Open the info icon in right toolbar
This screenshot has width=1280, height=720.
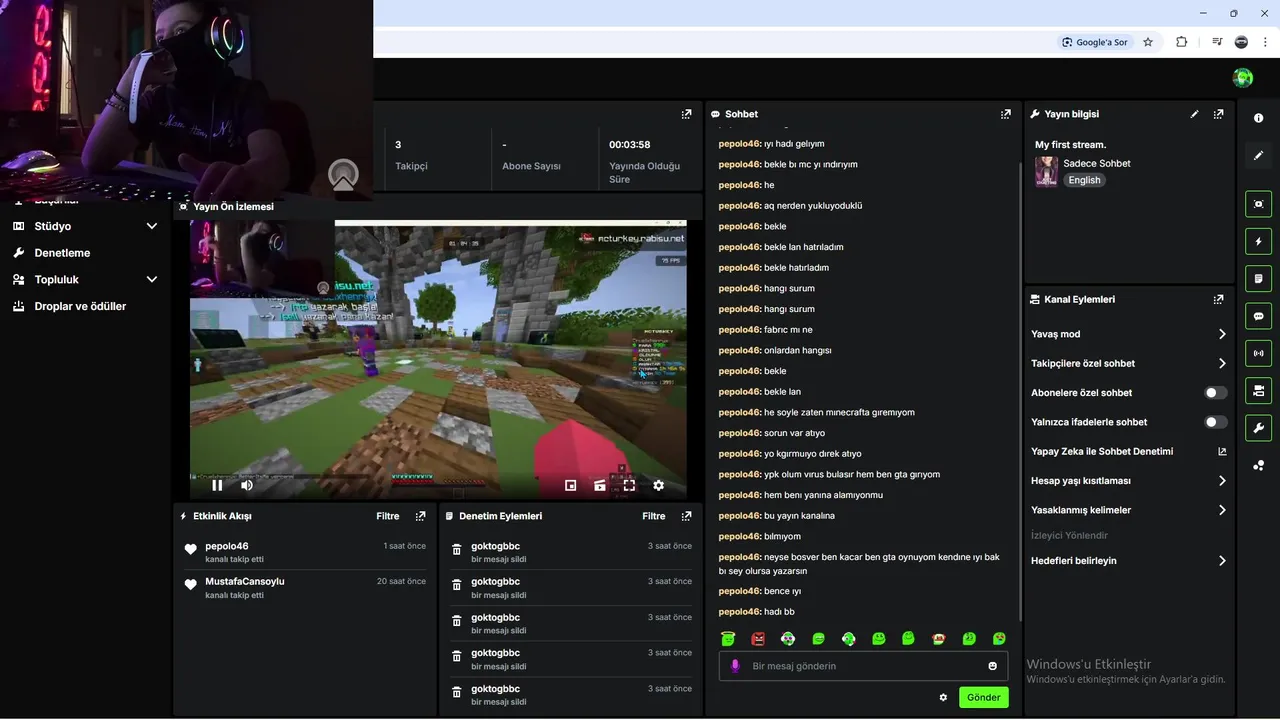[1258, 118]
